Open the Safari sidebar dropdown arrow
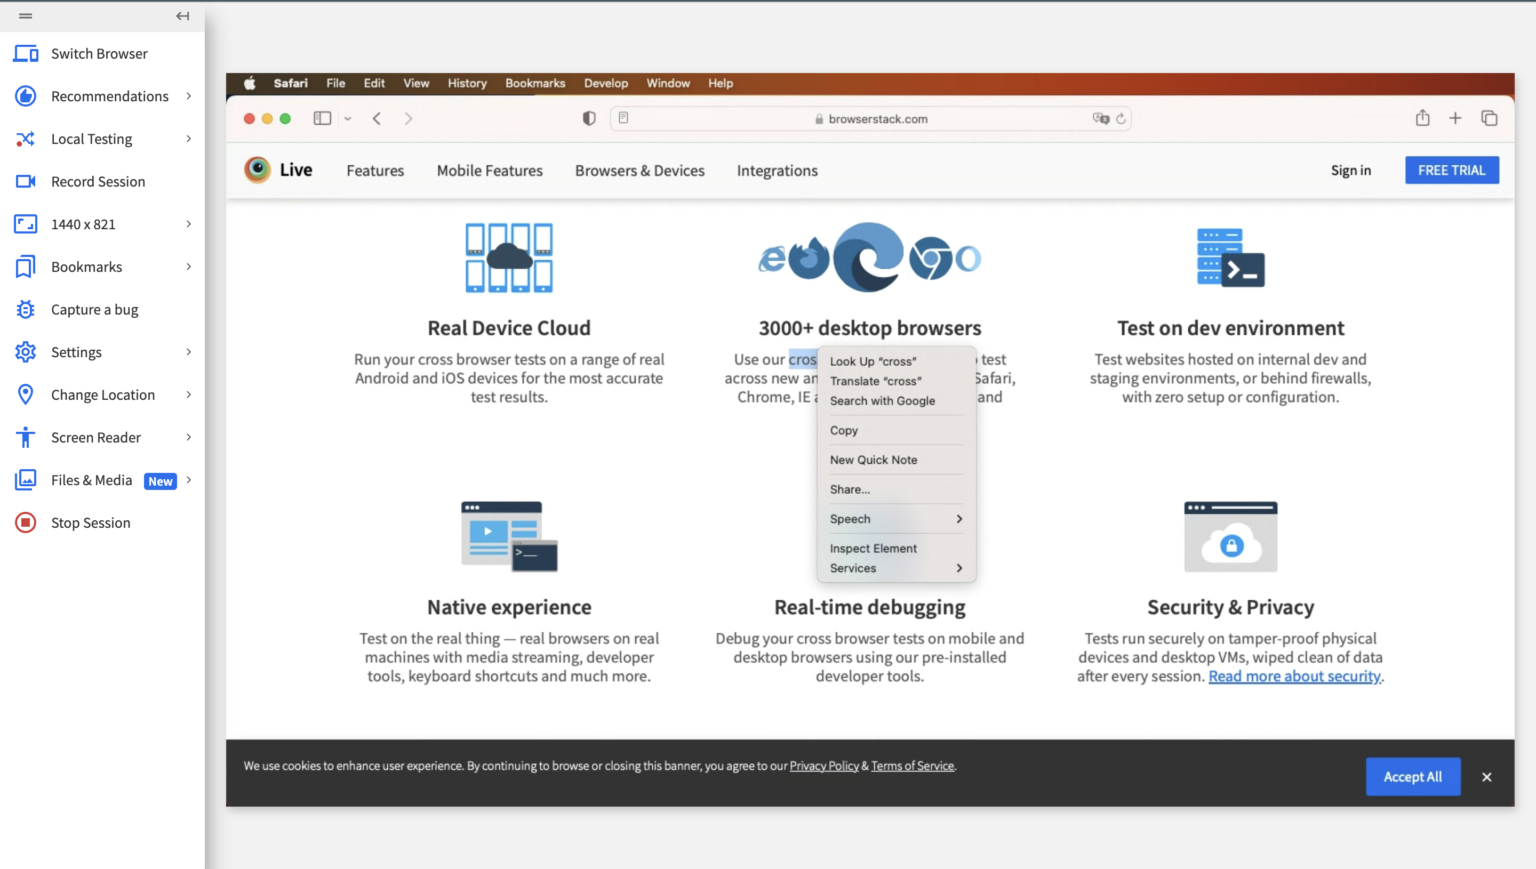 point(347,119)
